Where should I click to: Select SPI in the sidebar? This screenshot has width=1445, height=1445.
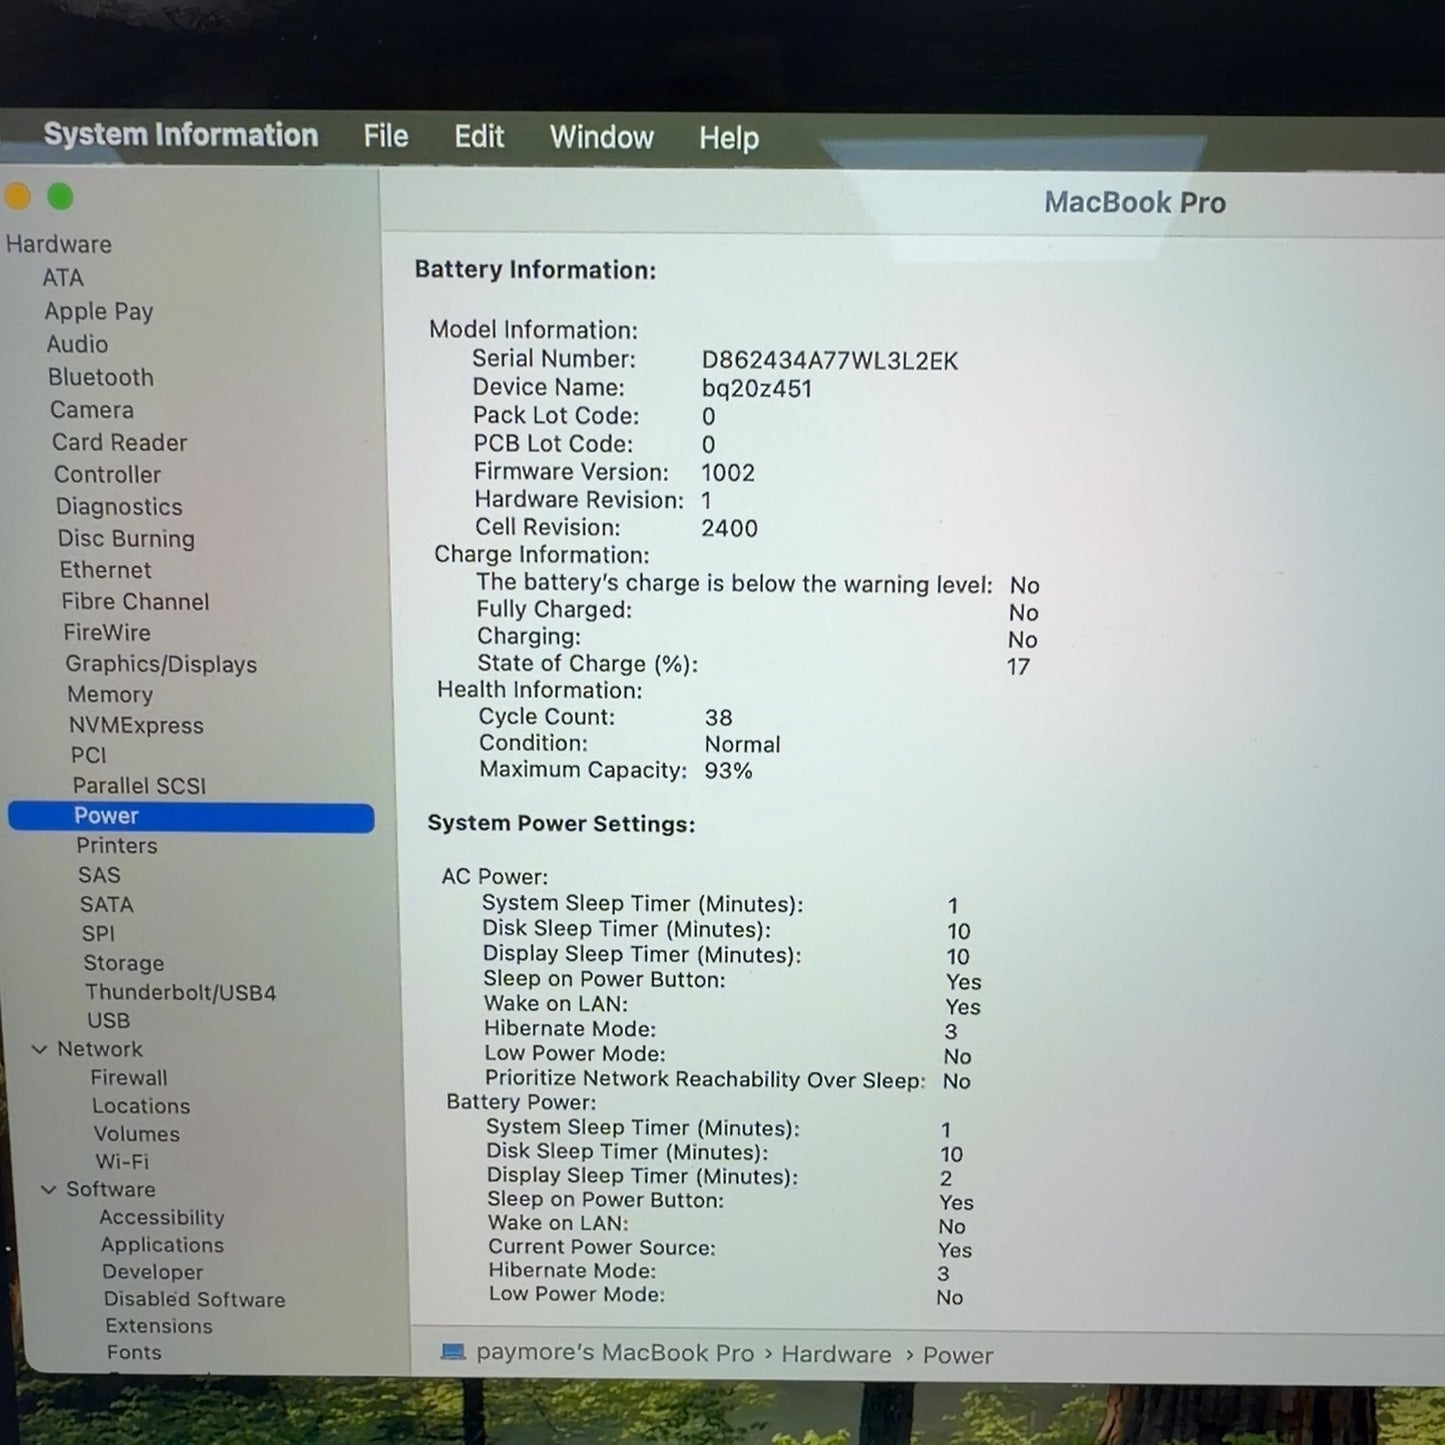[x=98, y=933]
